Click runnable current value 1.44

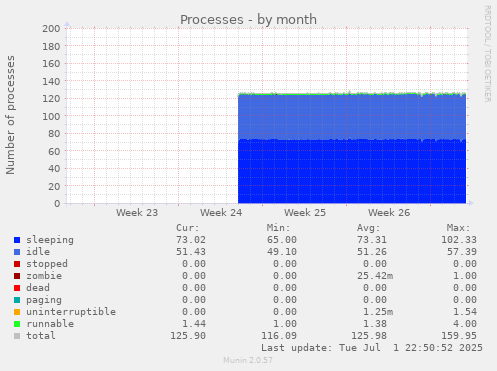tap(194, 324)
